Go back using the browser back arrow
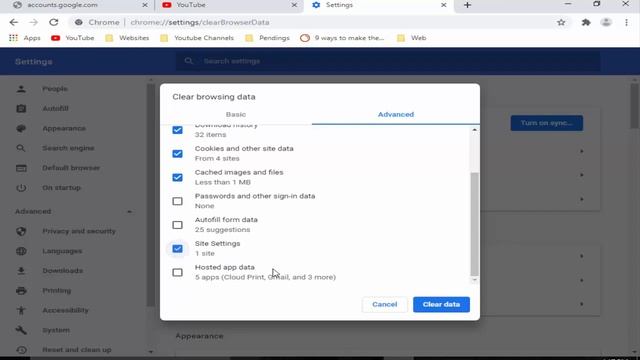The image size is (640, 360). pos(13,22)
